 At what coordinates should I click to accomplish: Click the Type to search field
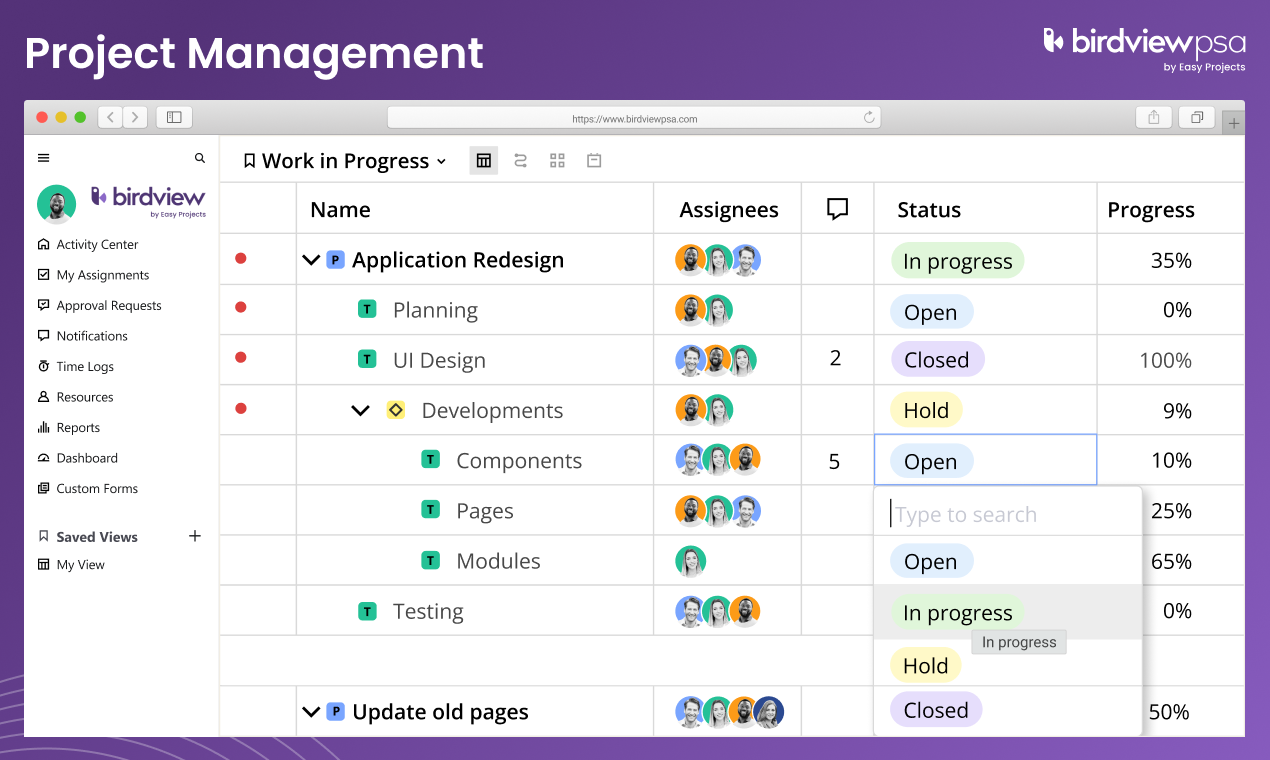click(x=1010, y=514)
